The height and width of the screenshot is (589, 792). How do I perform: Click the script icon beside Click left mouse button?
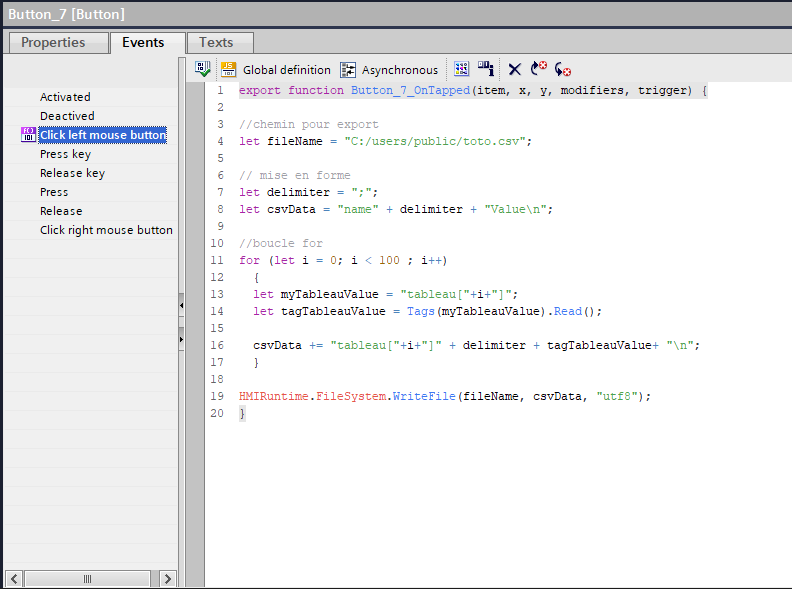pos(28,135)
